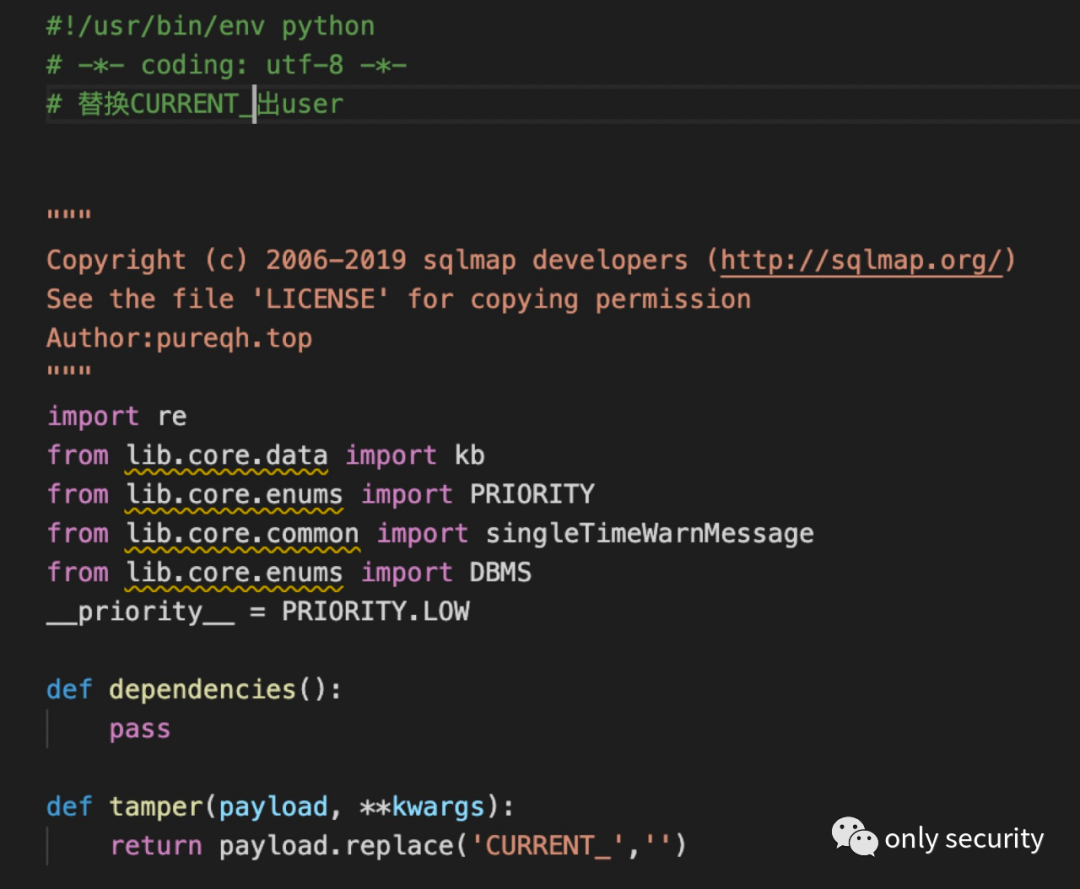Click the Author:pureqh.top docstring line
This screenshot has width=1080, height=889.
point(179,338)
